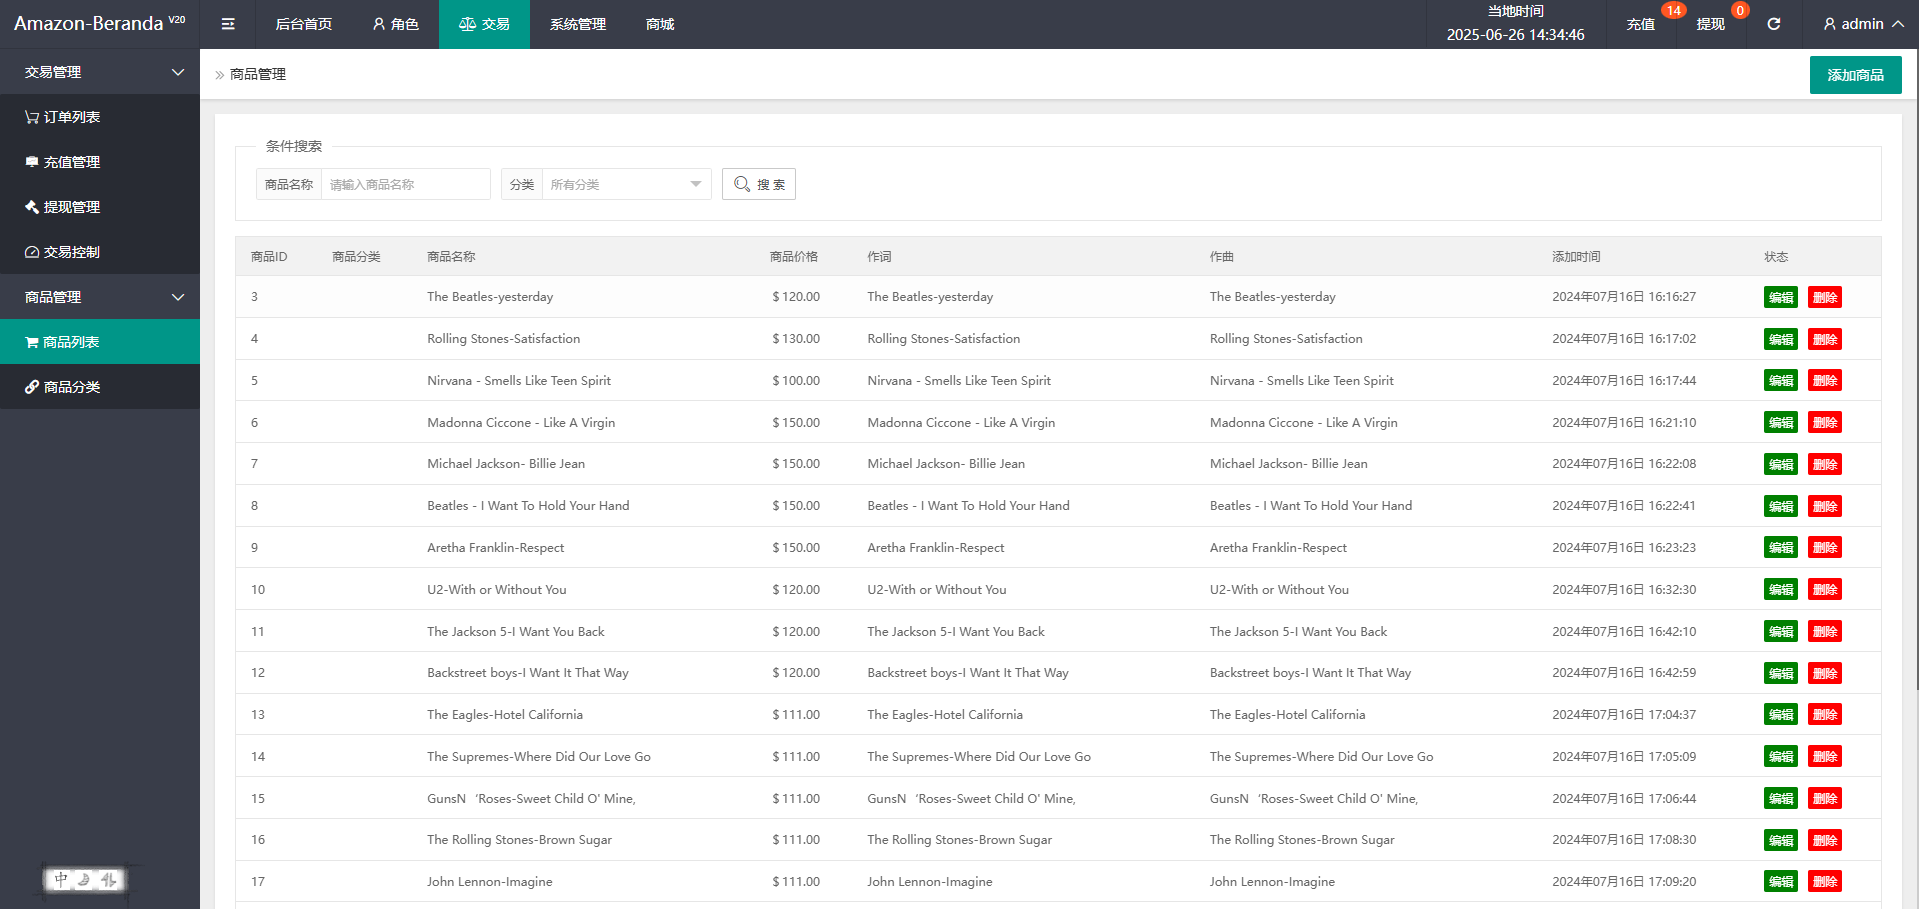Delete Aretha Franklin-Respect product

click(x=1825, y=548)
